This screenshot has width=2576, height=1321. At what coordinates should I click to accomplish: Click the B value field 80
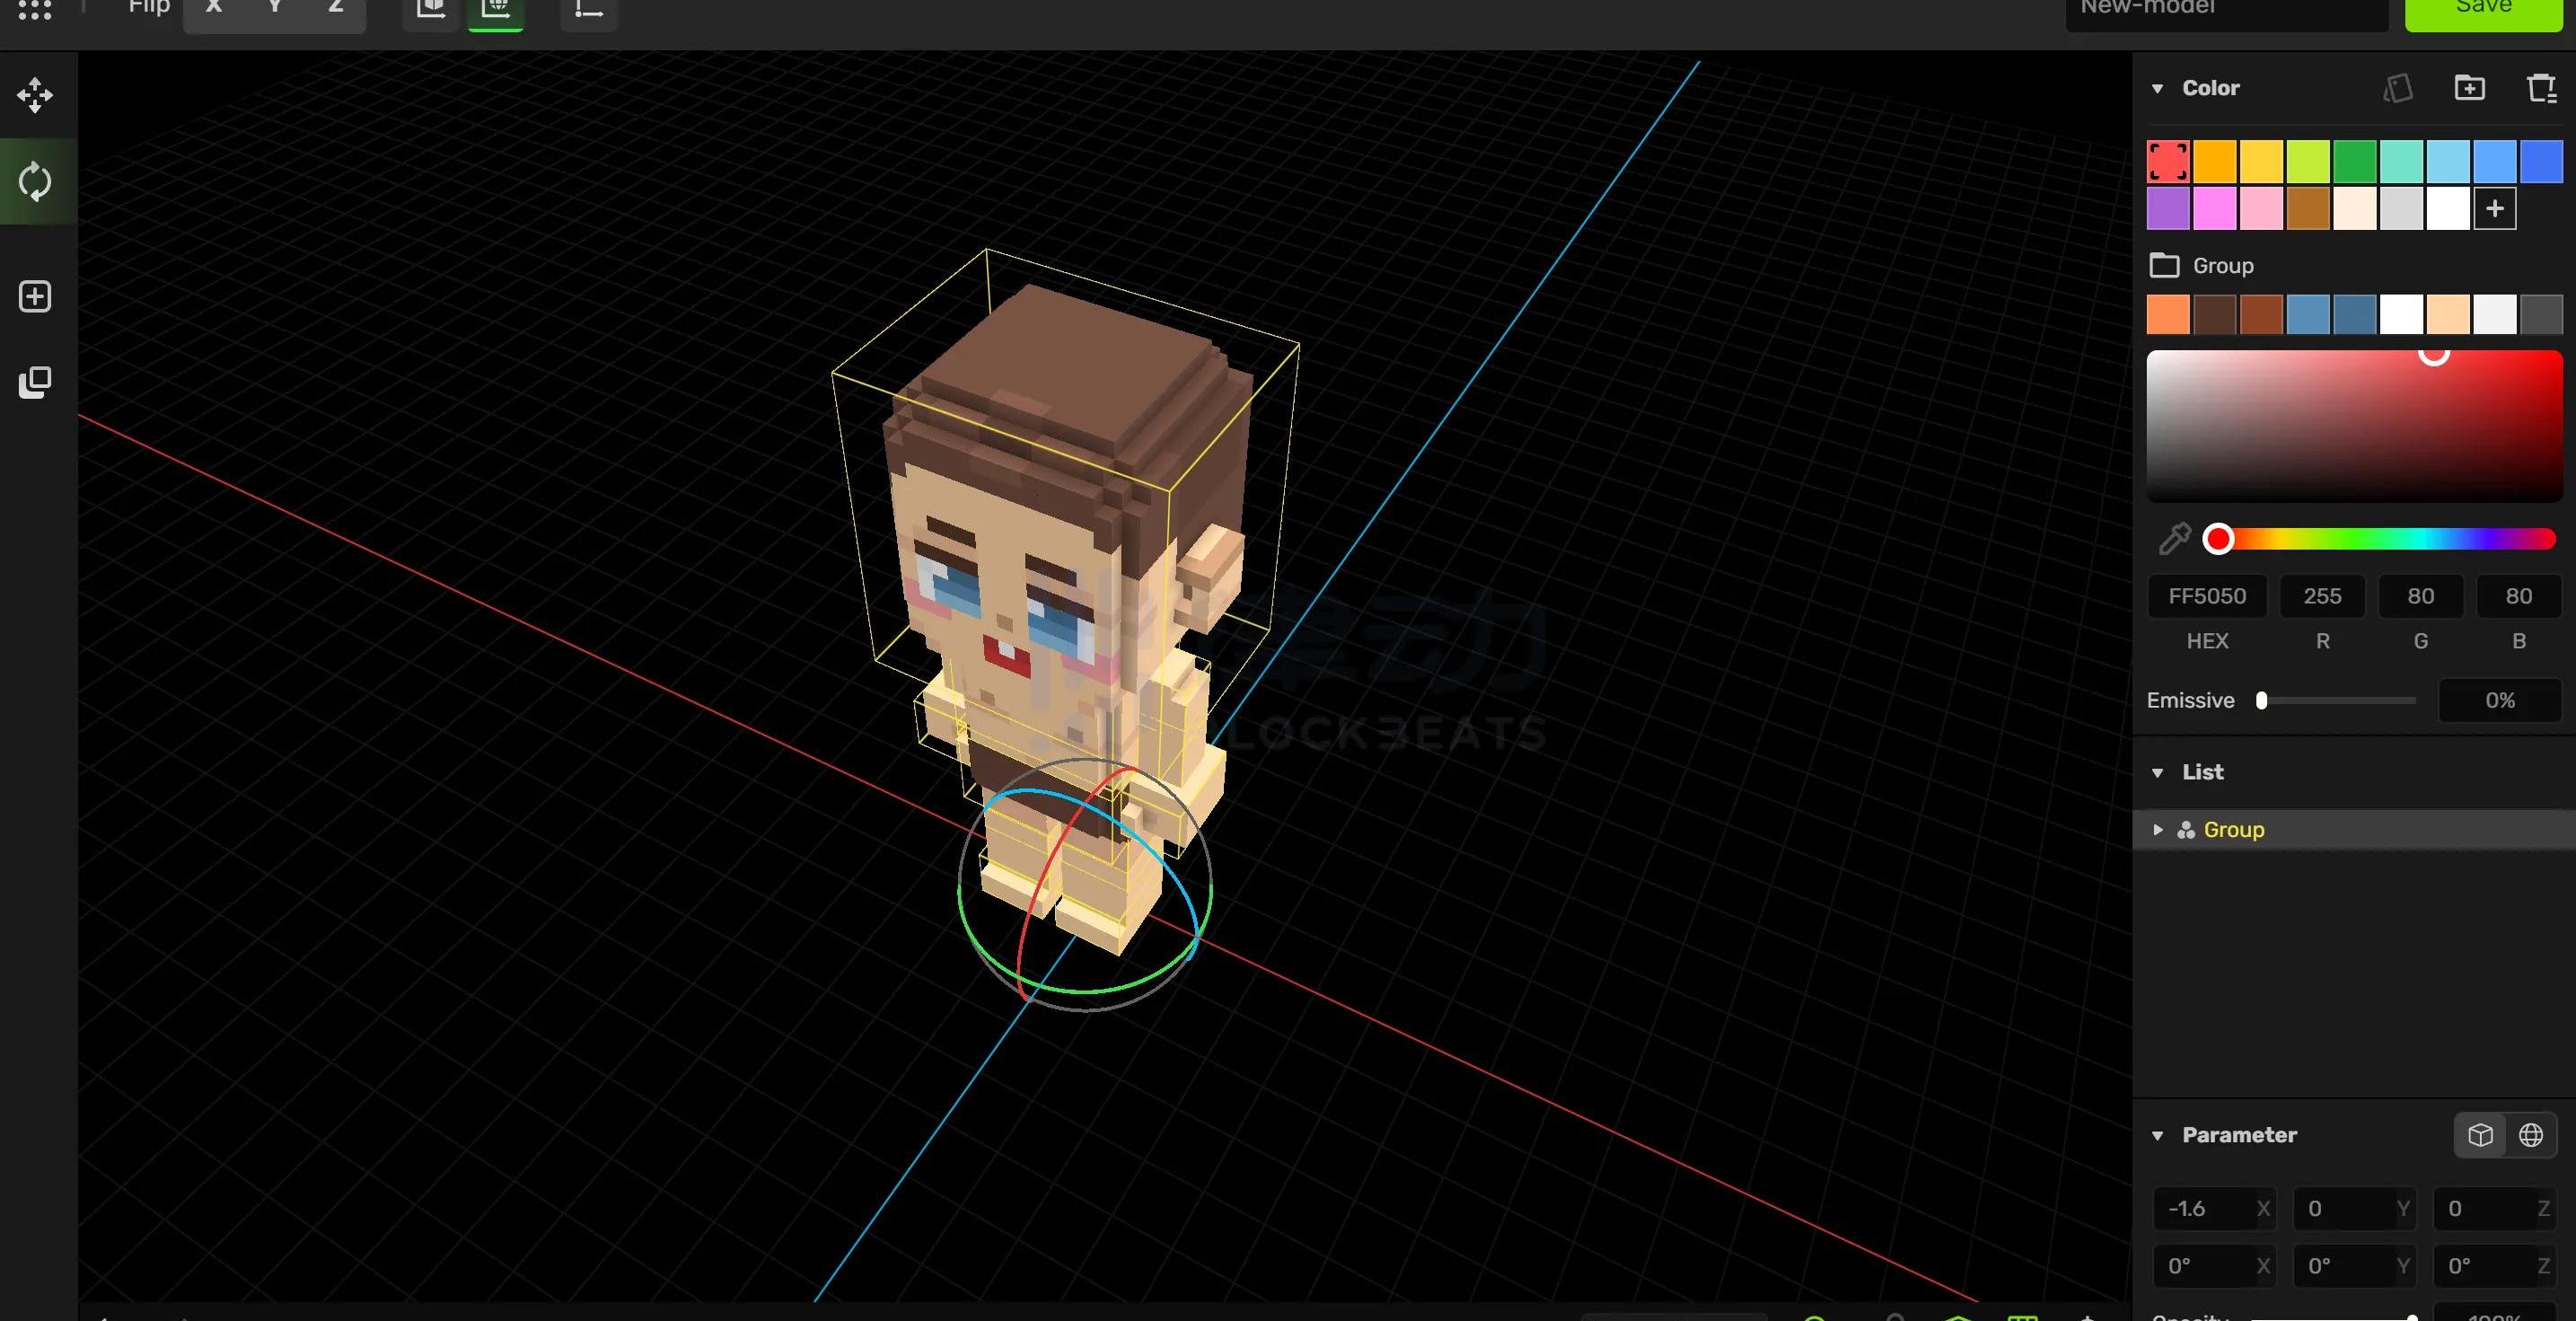pos(2518,596)
